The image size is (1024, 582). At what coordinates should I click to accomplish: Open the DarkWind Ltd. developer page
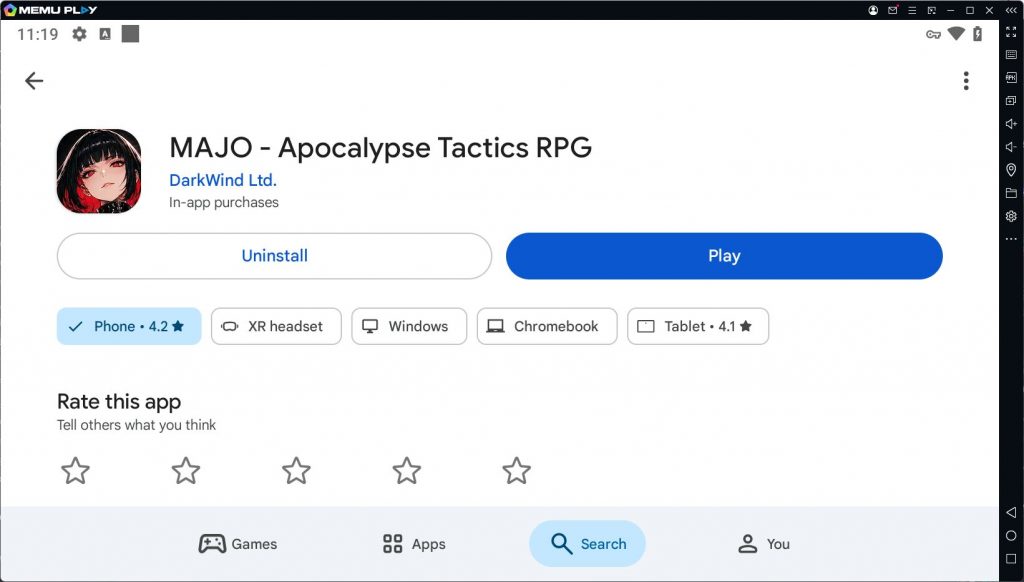click(223, 180)
